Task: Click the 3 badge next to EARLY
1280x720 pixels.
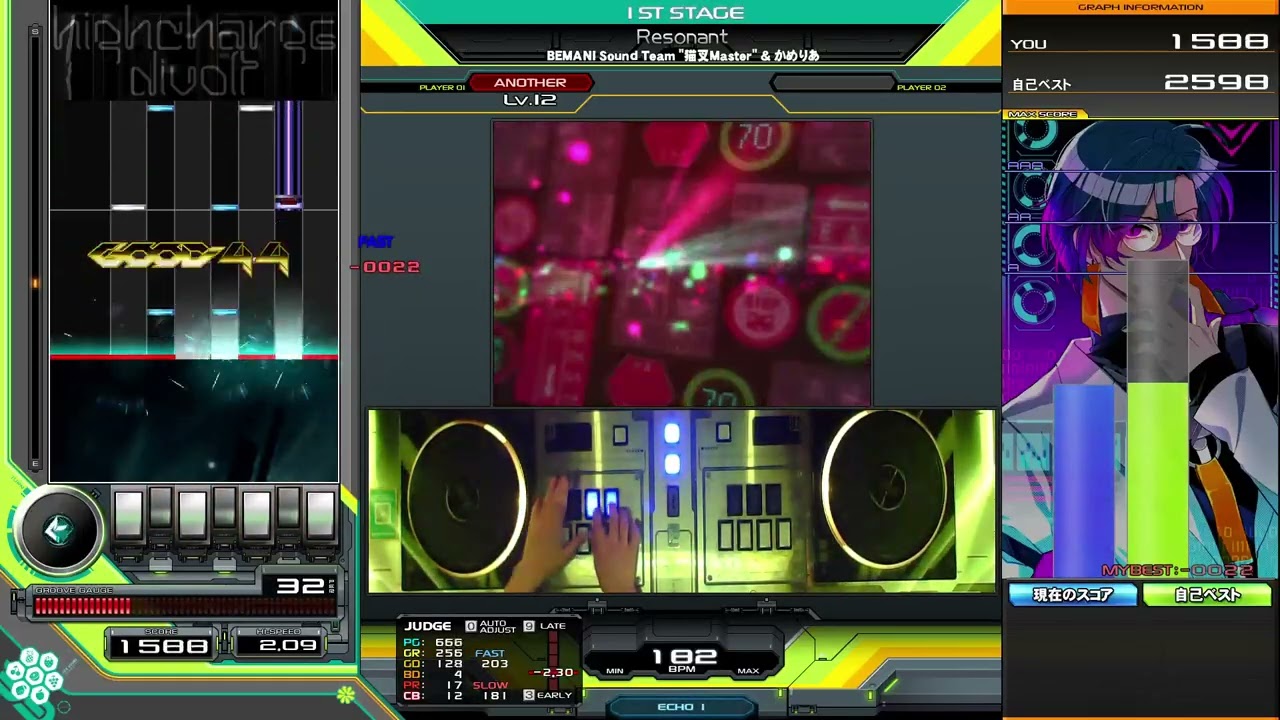Action: click(529, 695)
